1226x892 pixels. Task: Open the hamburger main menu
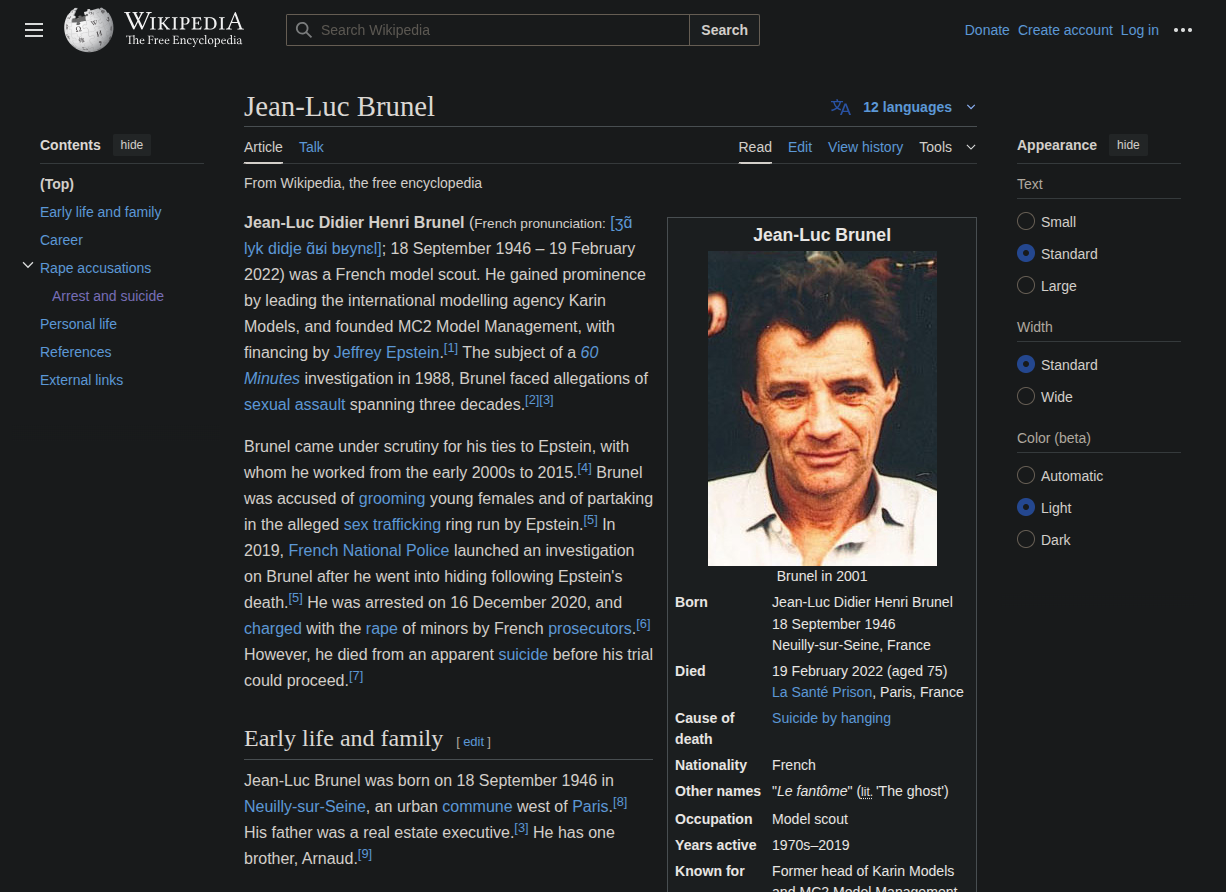point(34,30)
